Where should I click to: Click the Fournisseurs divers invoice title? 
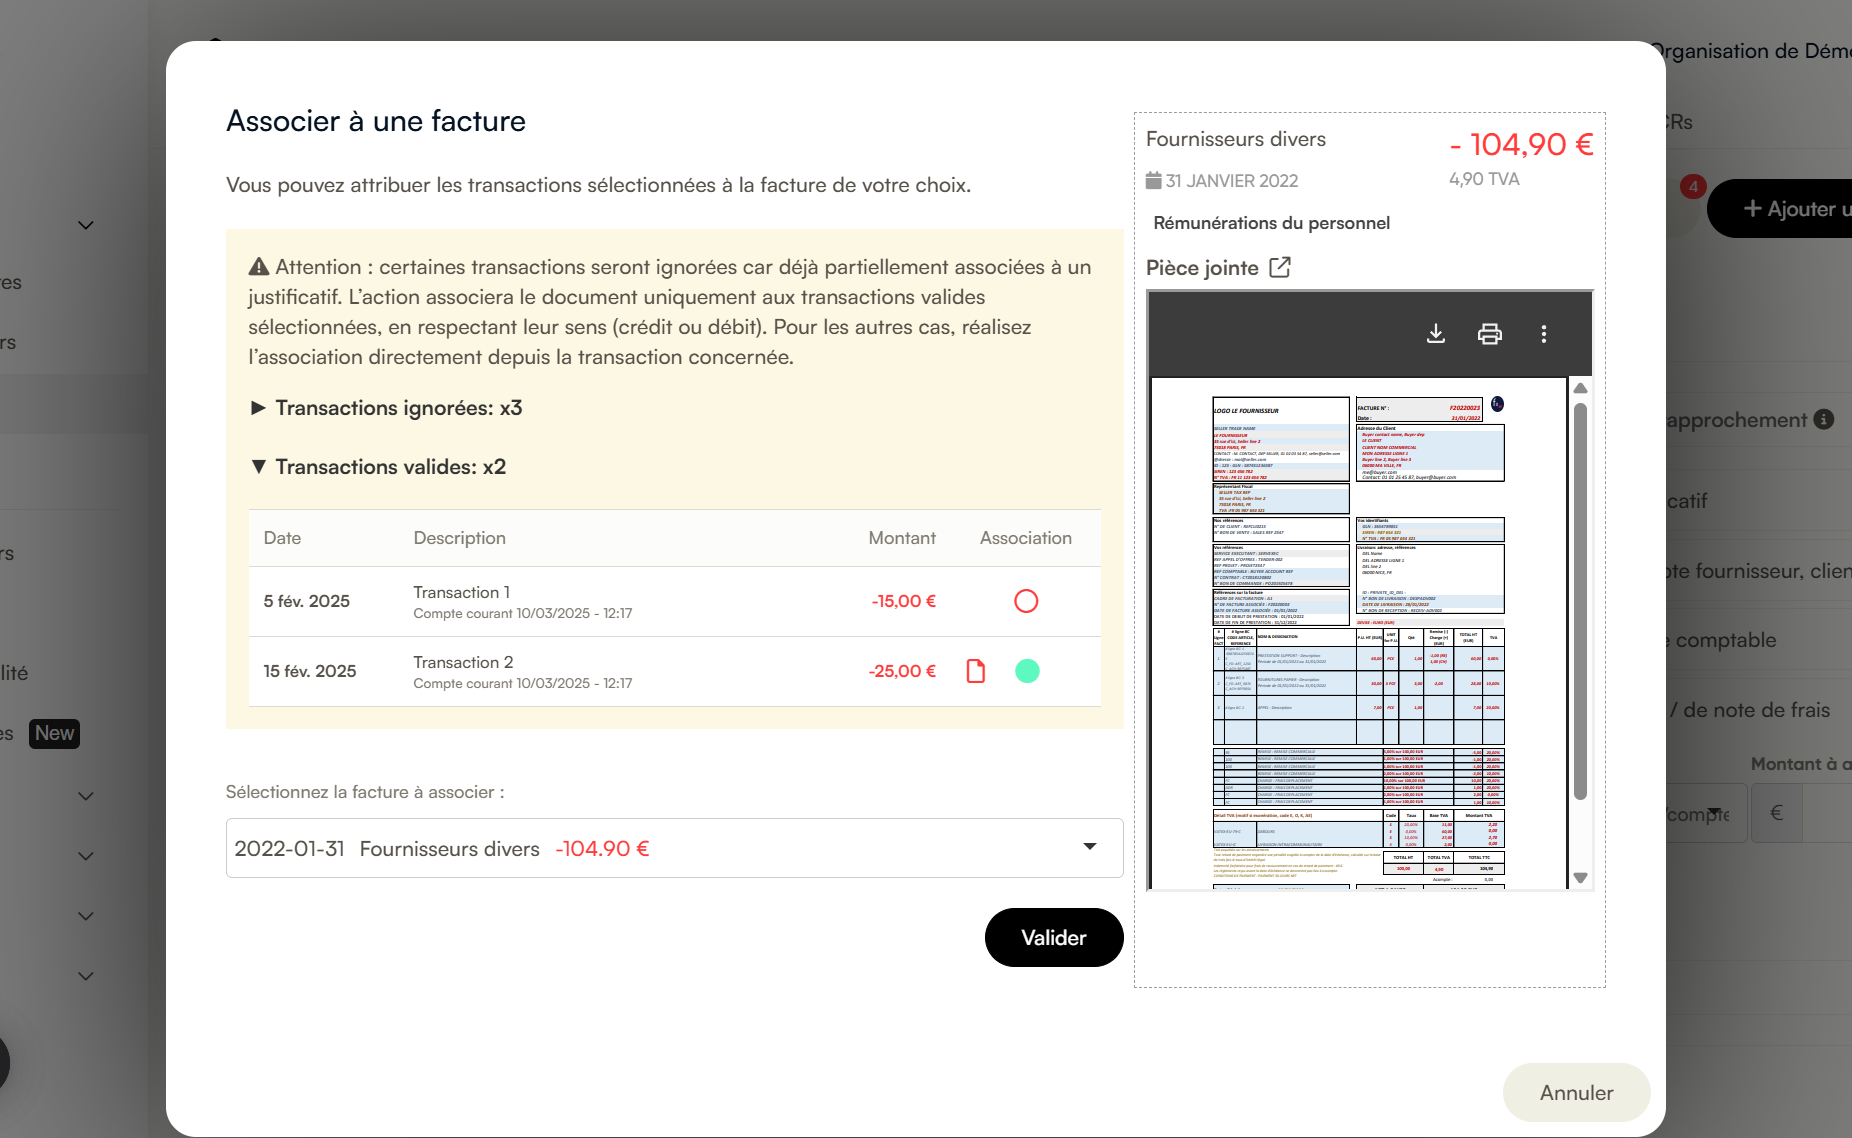1236,139
